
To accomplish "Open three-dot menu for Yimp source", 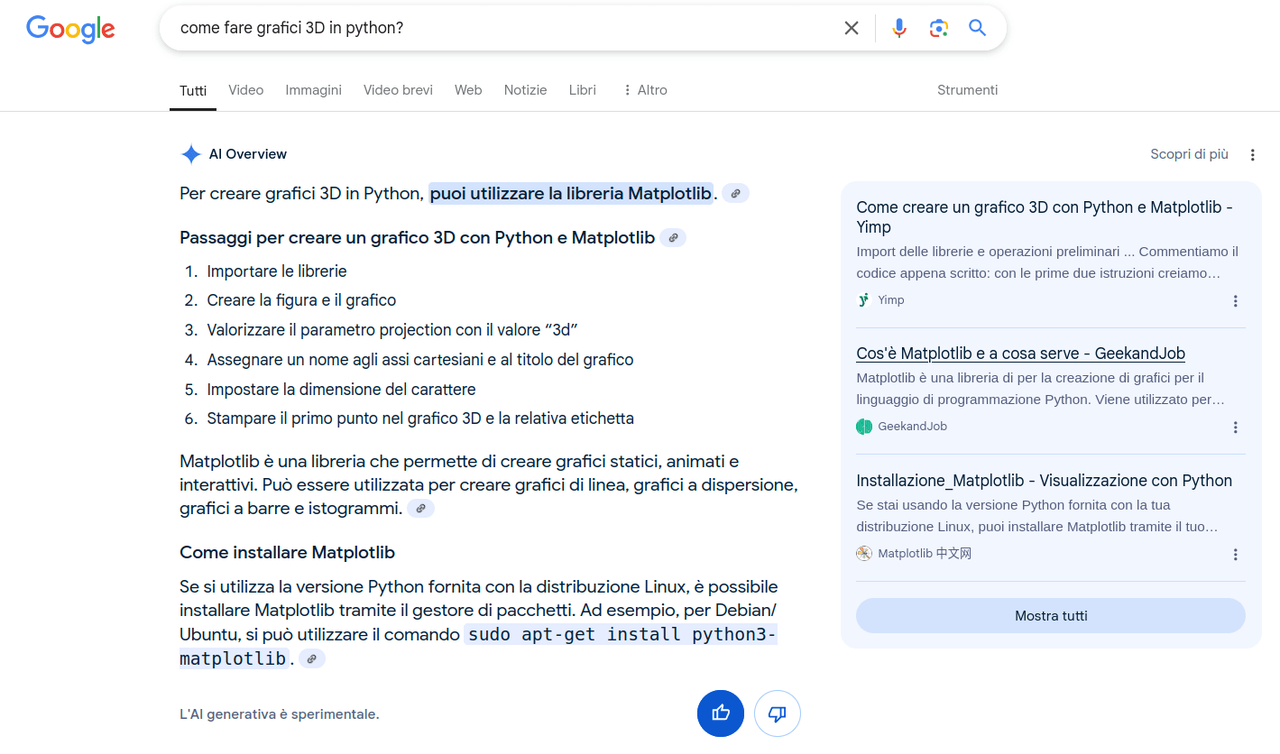I will [1235, 301].
